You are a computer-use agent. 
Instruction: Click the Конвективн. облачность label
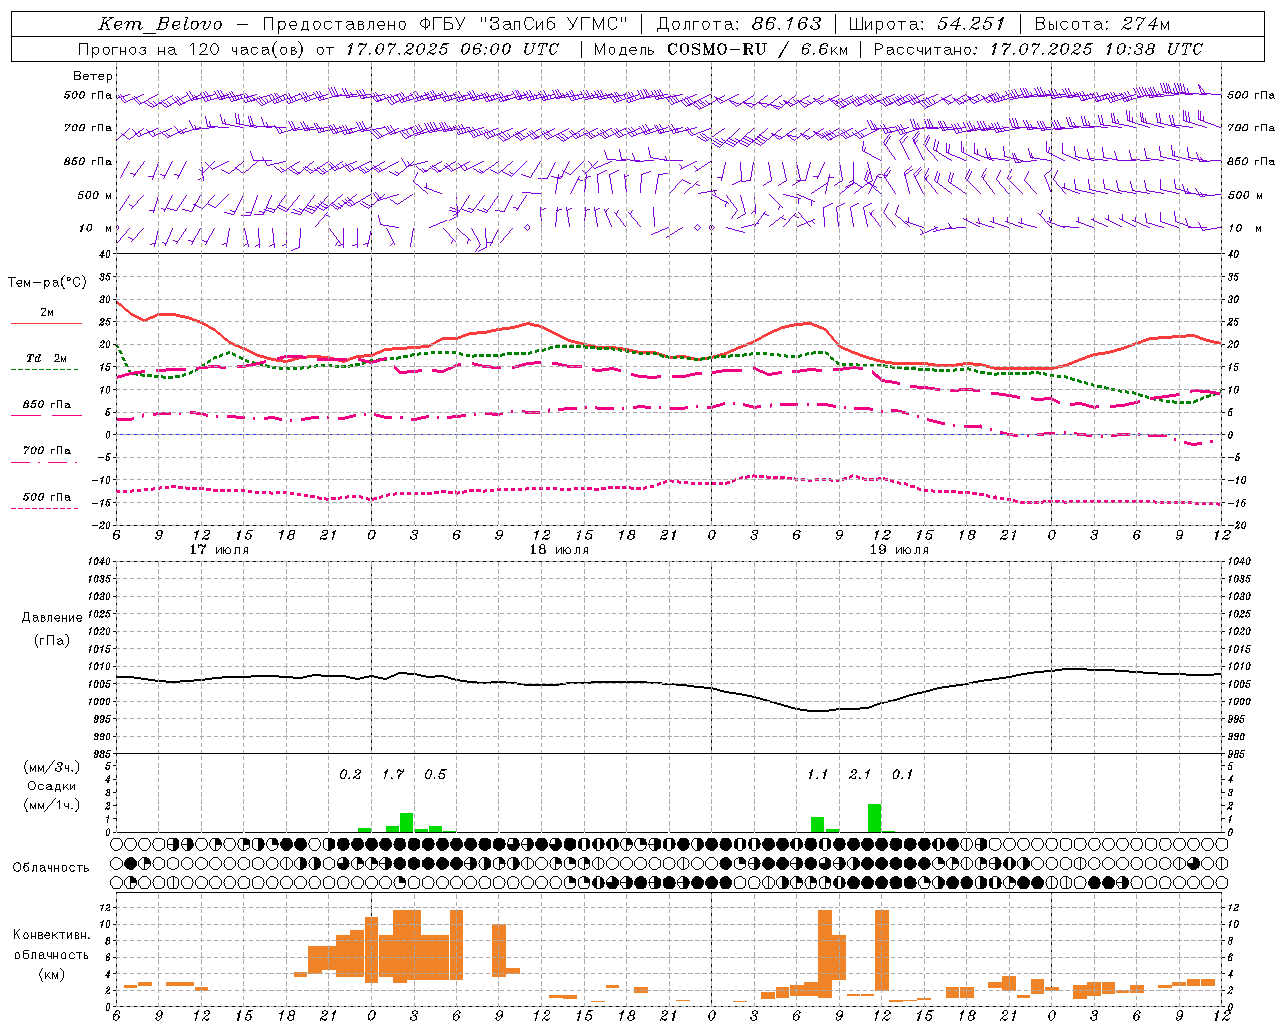click(x=51, y=945)
